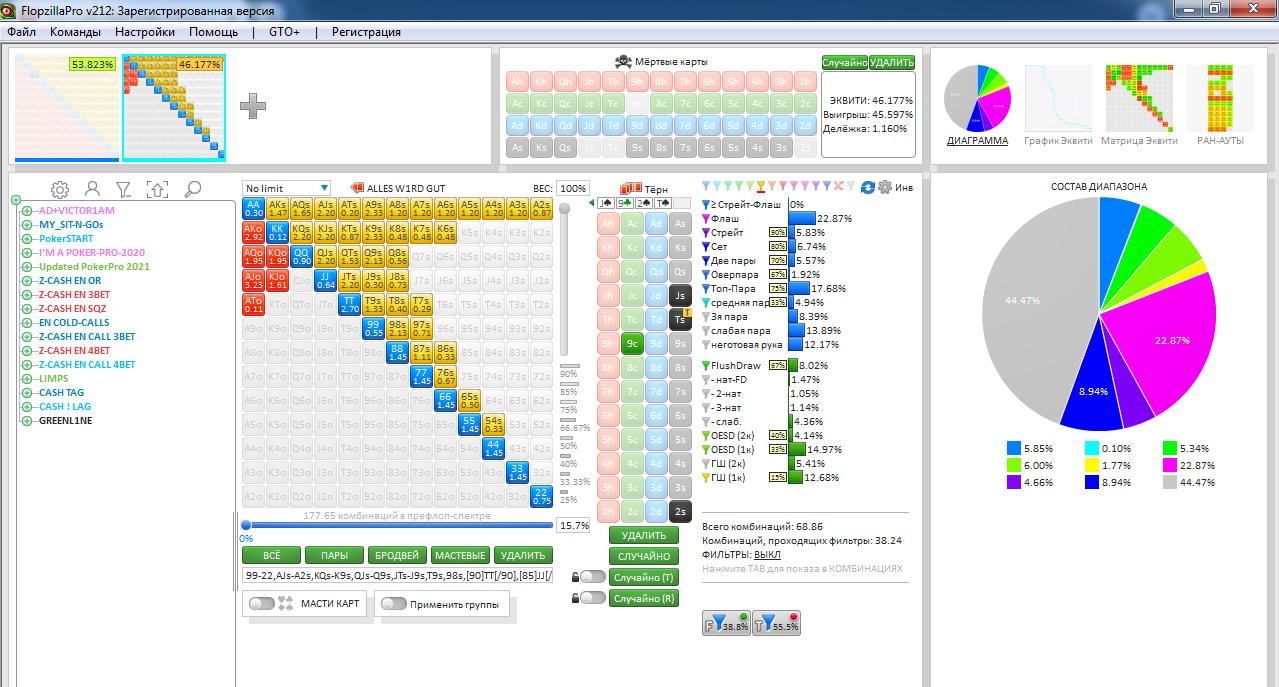Open the No limit game type dropdown

pos(286,188)
